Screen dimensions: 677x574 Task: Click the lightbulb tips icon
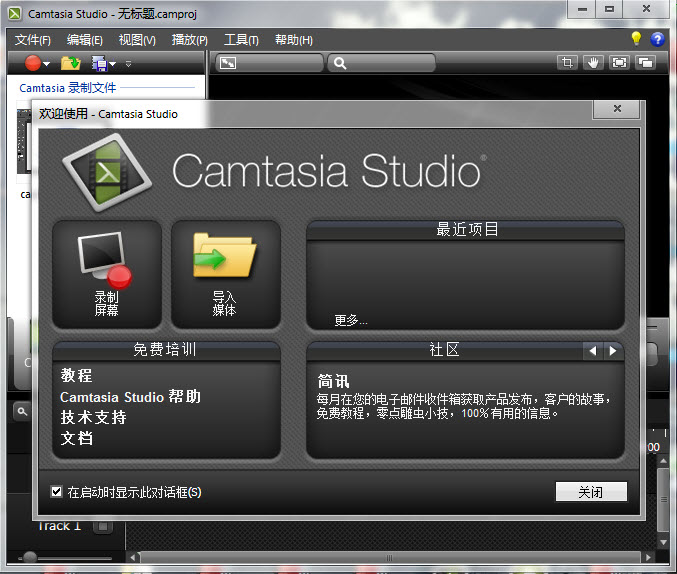[636, 39]
